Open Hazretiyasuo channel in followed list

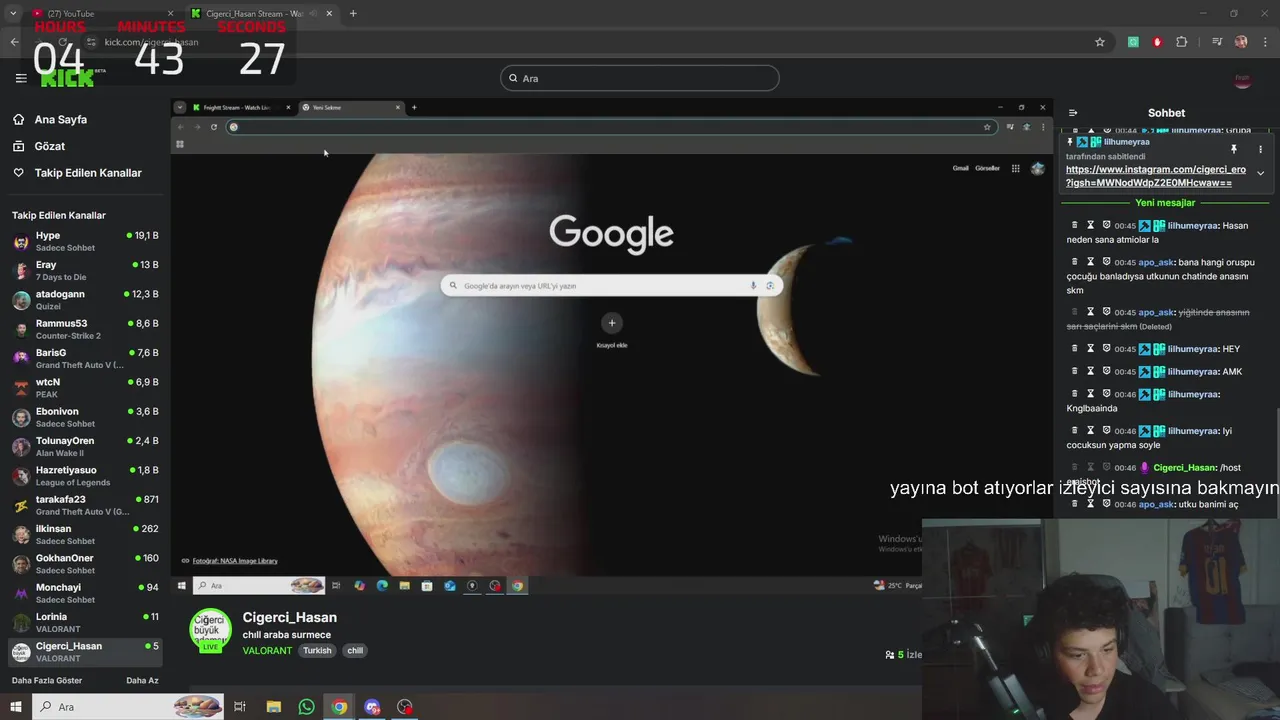tap(85, 476)
